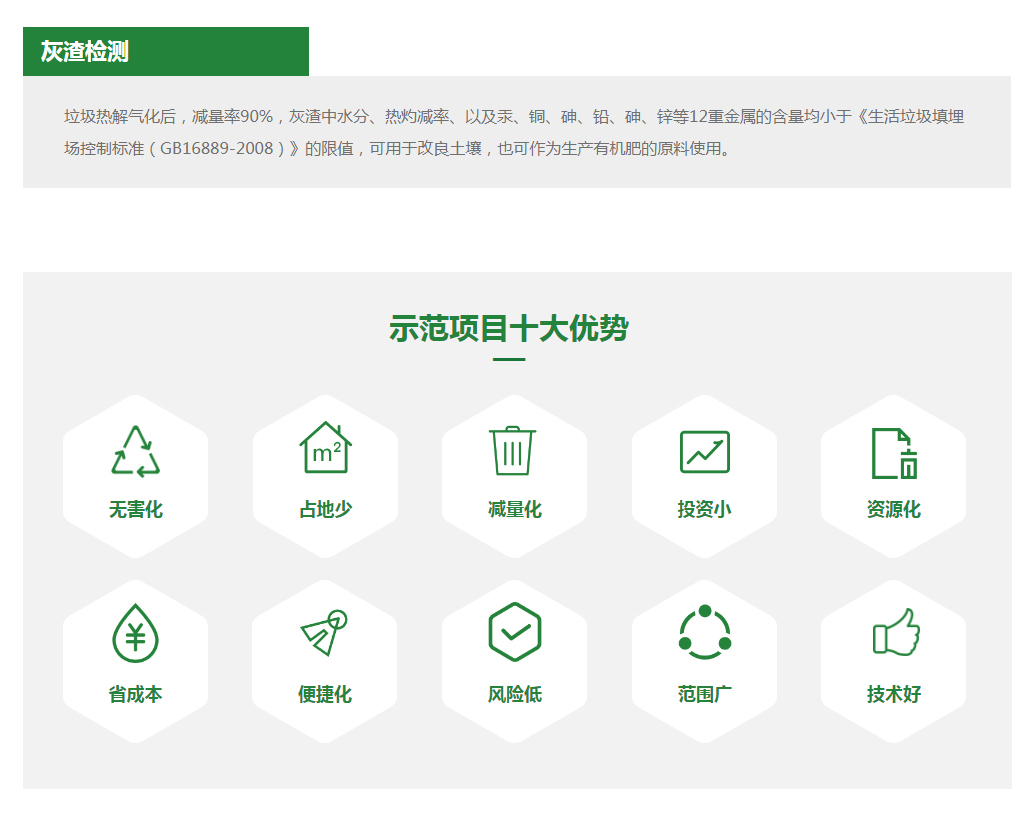Click the ash residue description paragraph
The height and width of the screenshot is (813, 1035).
[514, 133]
